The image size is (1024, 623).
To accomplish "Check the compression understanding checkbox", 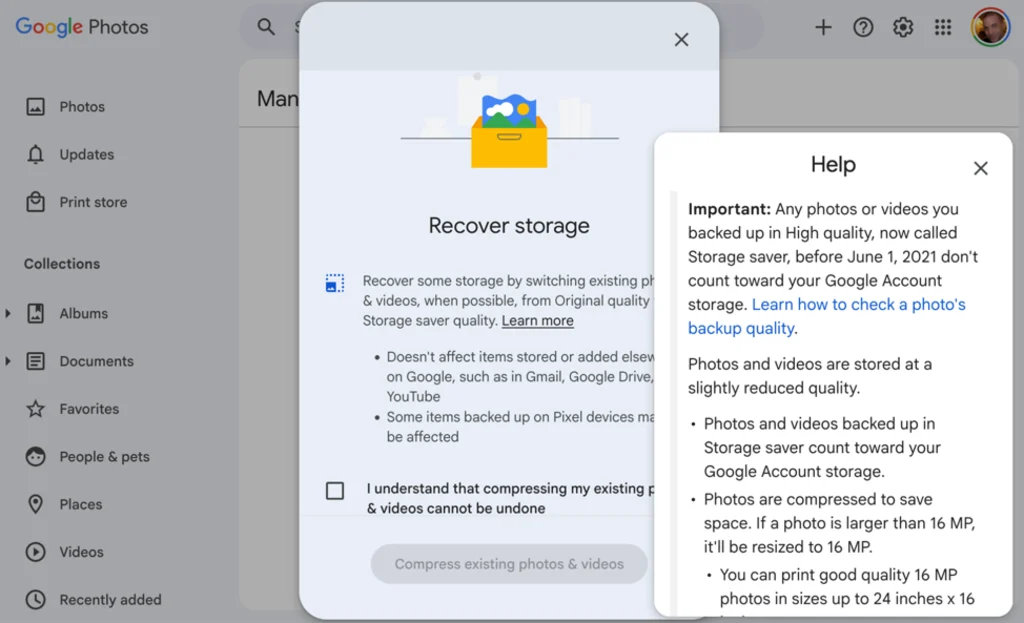I will [x=335, y=490].
